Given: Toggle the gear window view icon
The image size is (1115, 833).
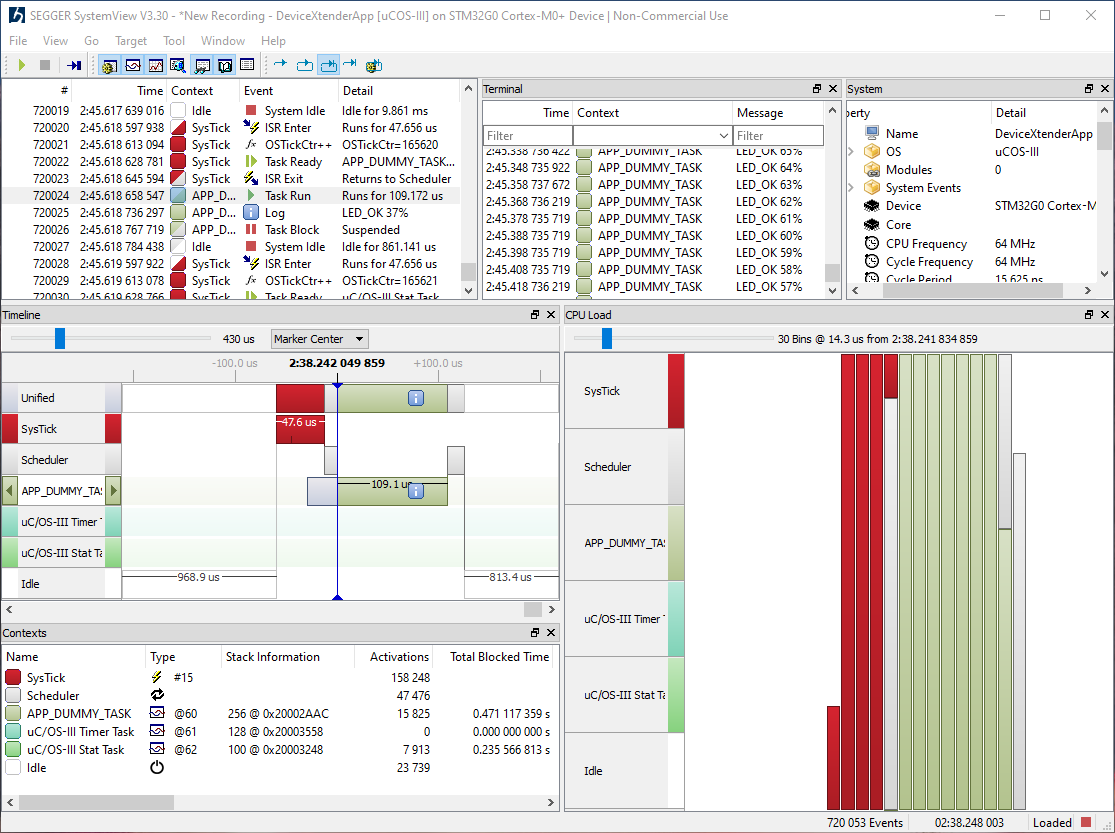Looking at the screenshot, I should click(110, 65).
